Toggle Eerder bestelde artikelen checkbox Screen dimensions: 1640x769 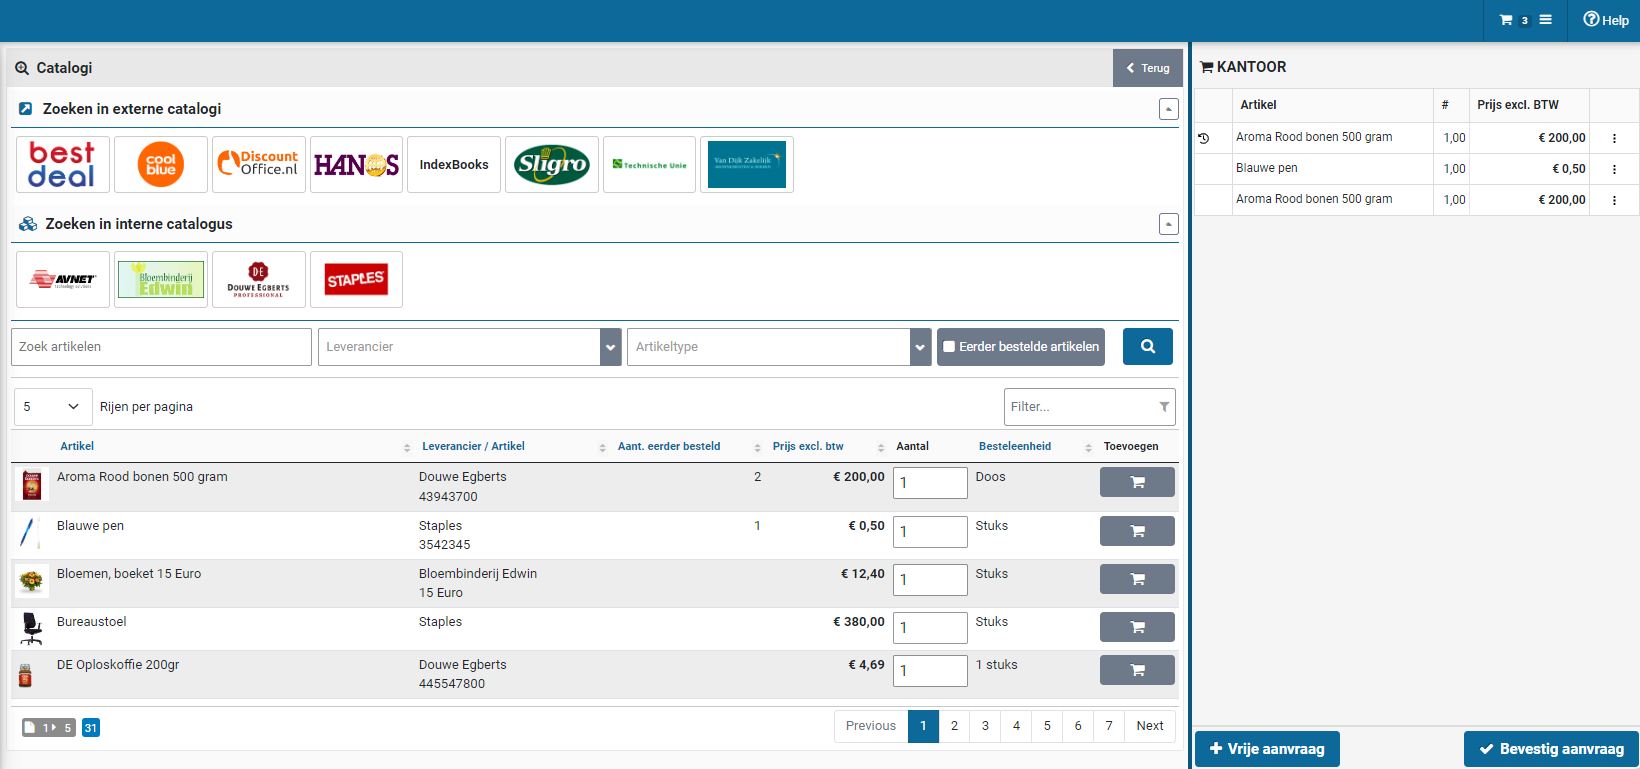tap(949, 347)
